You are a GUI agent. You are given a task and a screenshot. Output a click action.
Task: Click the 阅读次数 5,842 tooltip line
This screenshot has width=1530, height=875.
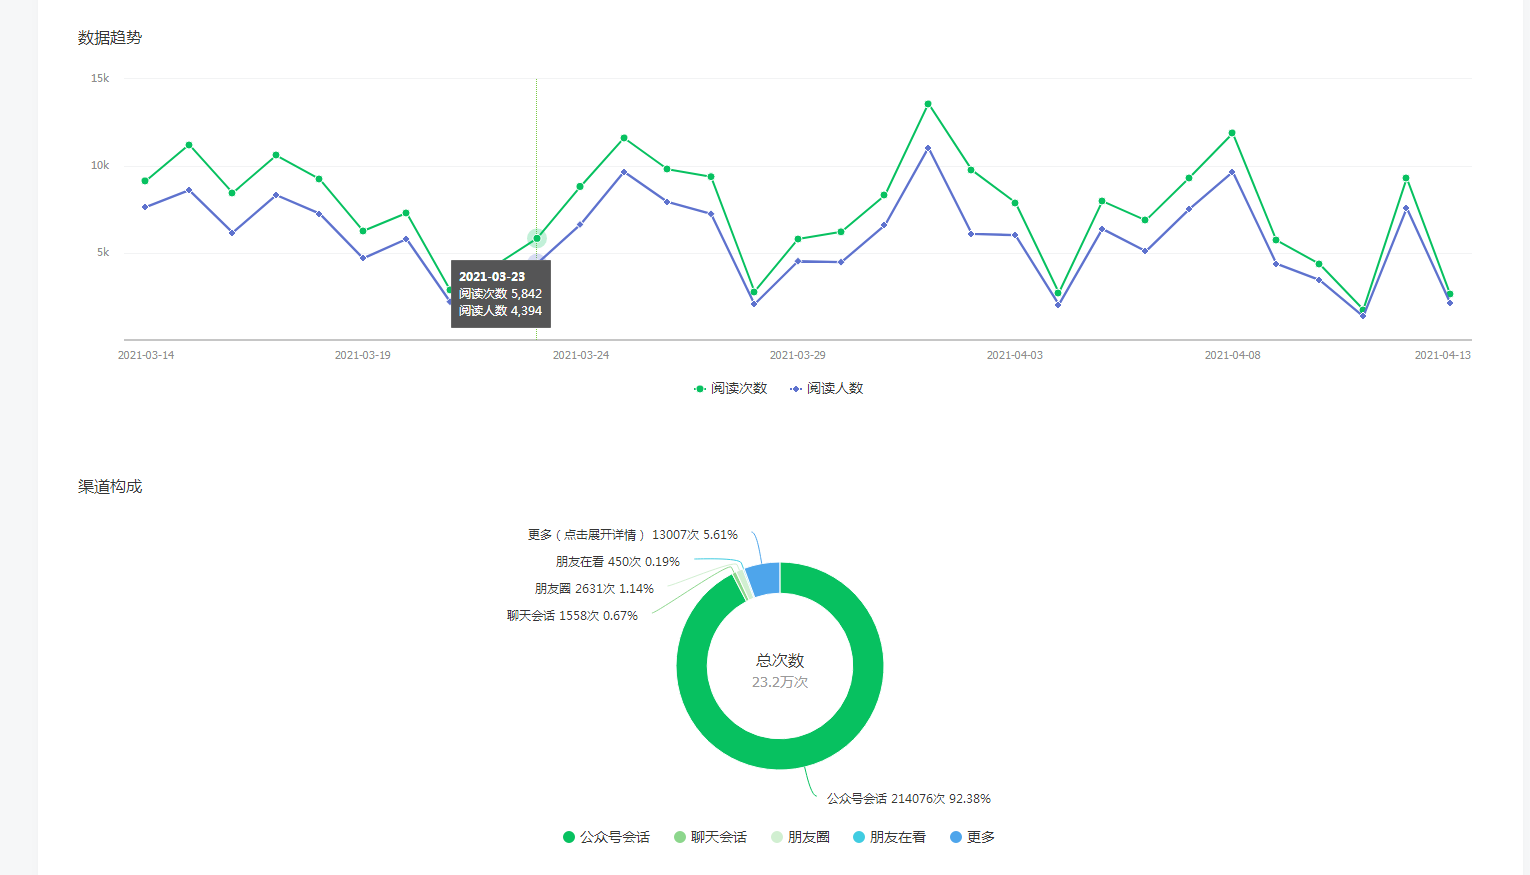[500, 294]
